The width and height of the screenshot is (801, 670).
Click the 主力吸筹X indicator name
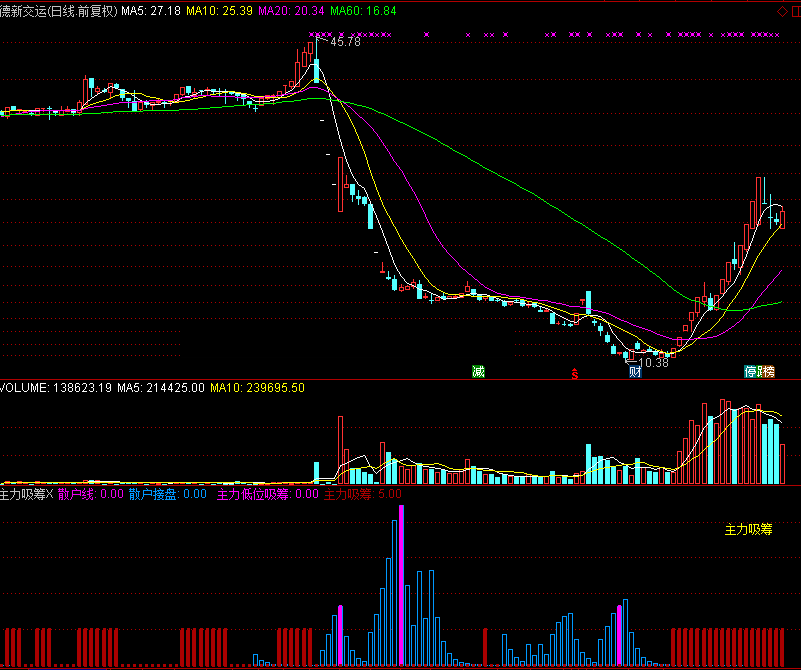[27, 494]
